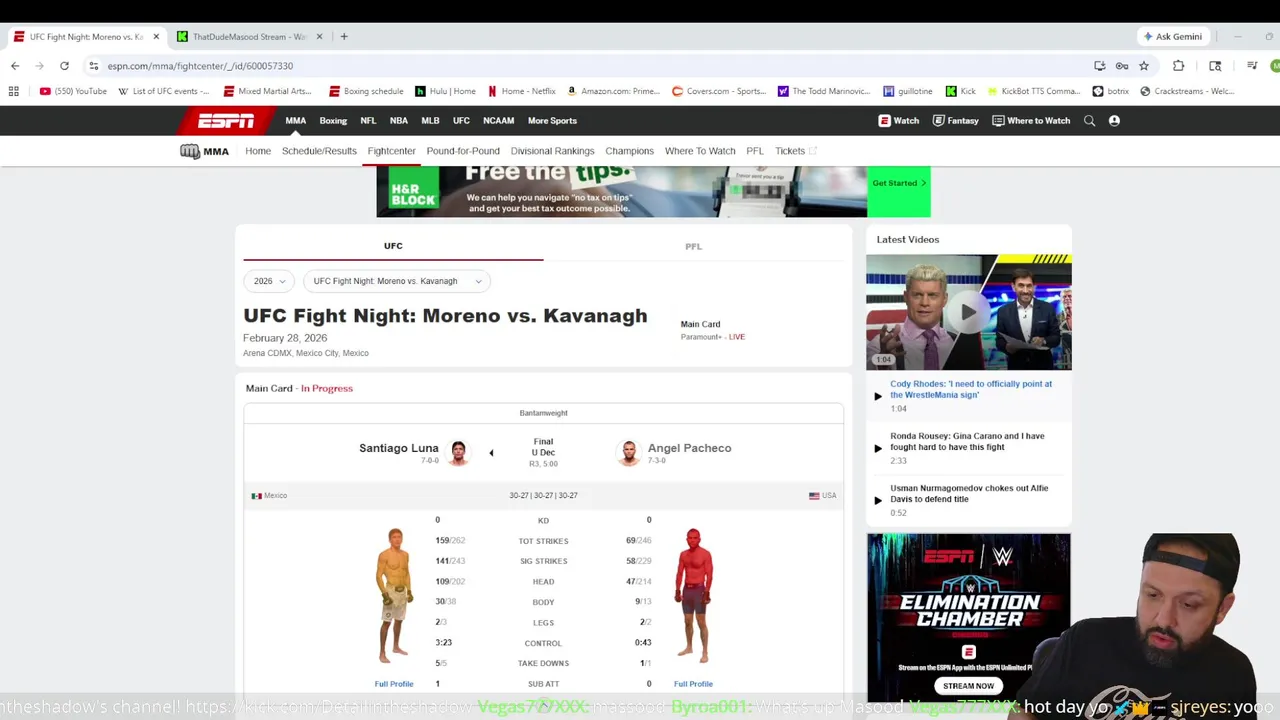Viewport: 1280px width, 720px height.
Task: Open Divisional Rankings subnav link
Action: [552, 151]
